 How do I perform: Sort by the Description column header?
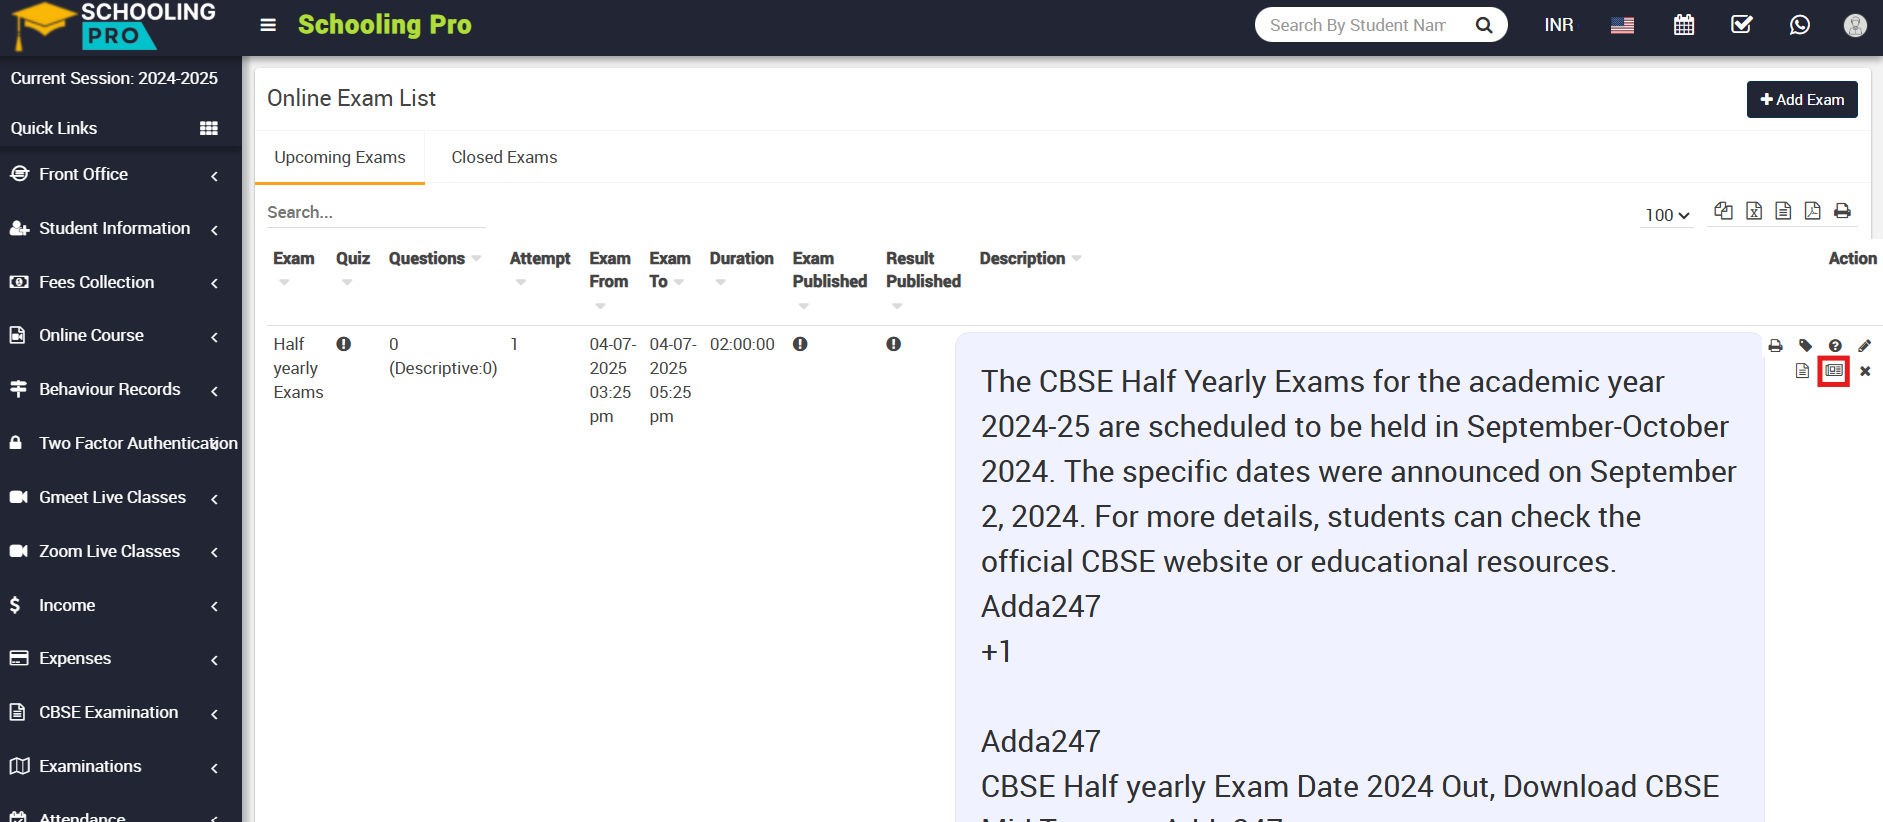pos(1023,259)
